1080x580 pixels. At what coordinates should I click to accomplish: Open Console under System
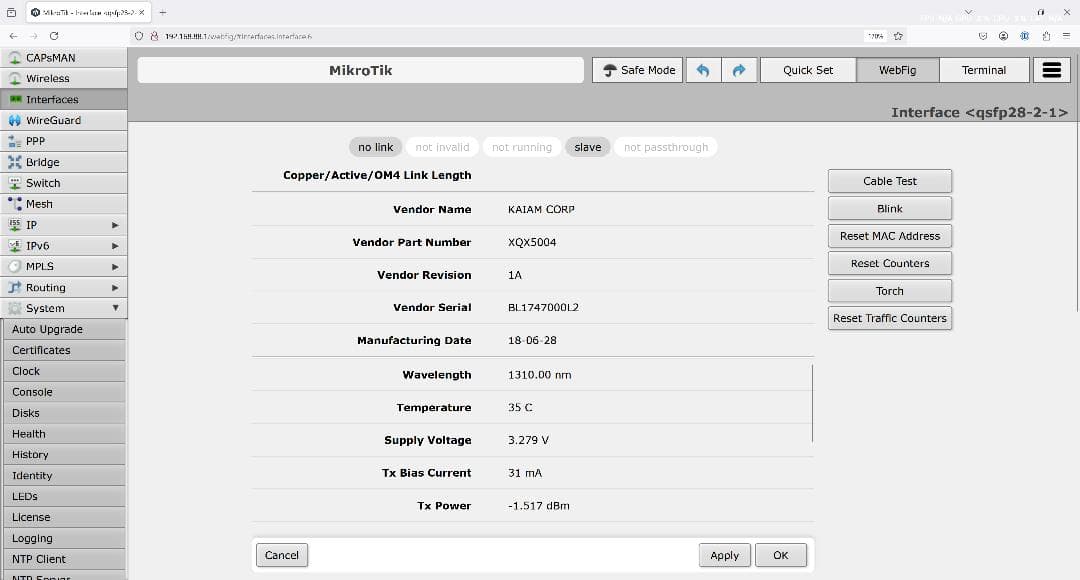64,392
